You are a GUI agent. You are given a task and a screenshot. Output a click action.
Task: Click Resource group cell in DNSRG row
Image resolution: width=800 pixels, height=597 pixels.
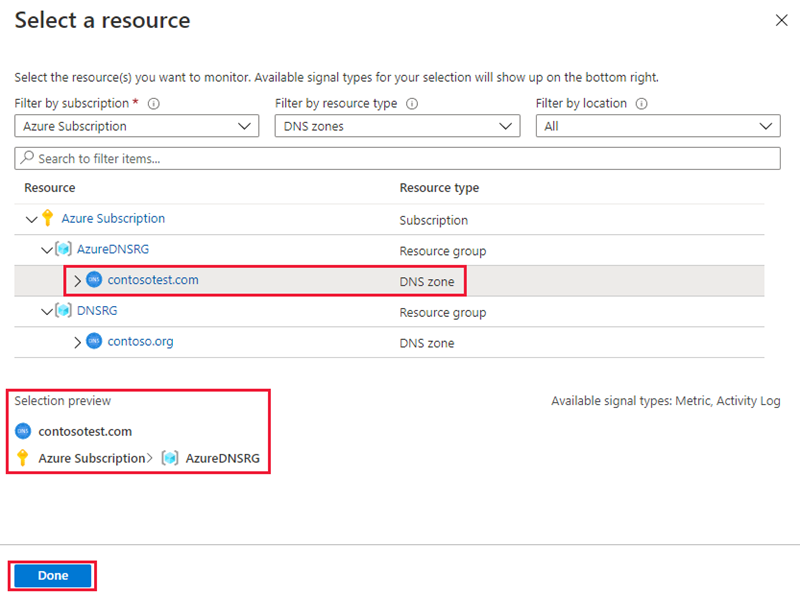[x=443, y=312]
